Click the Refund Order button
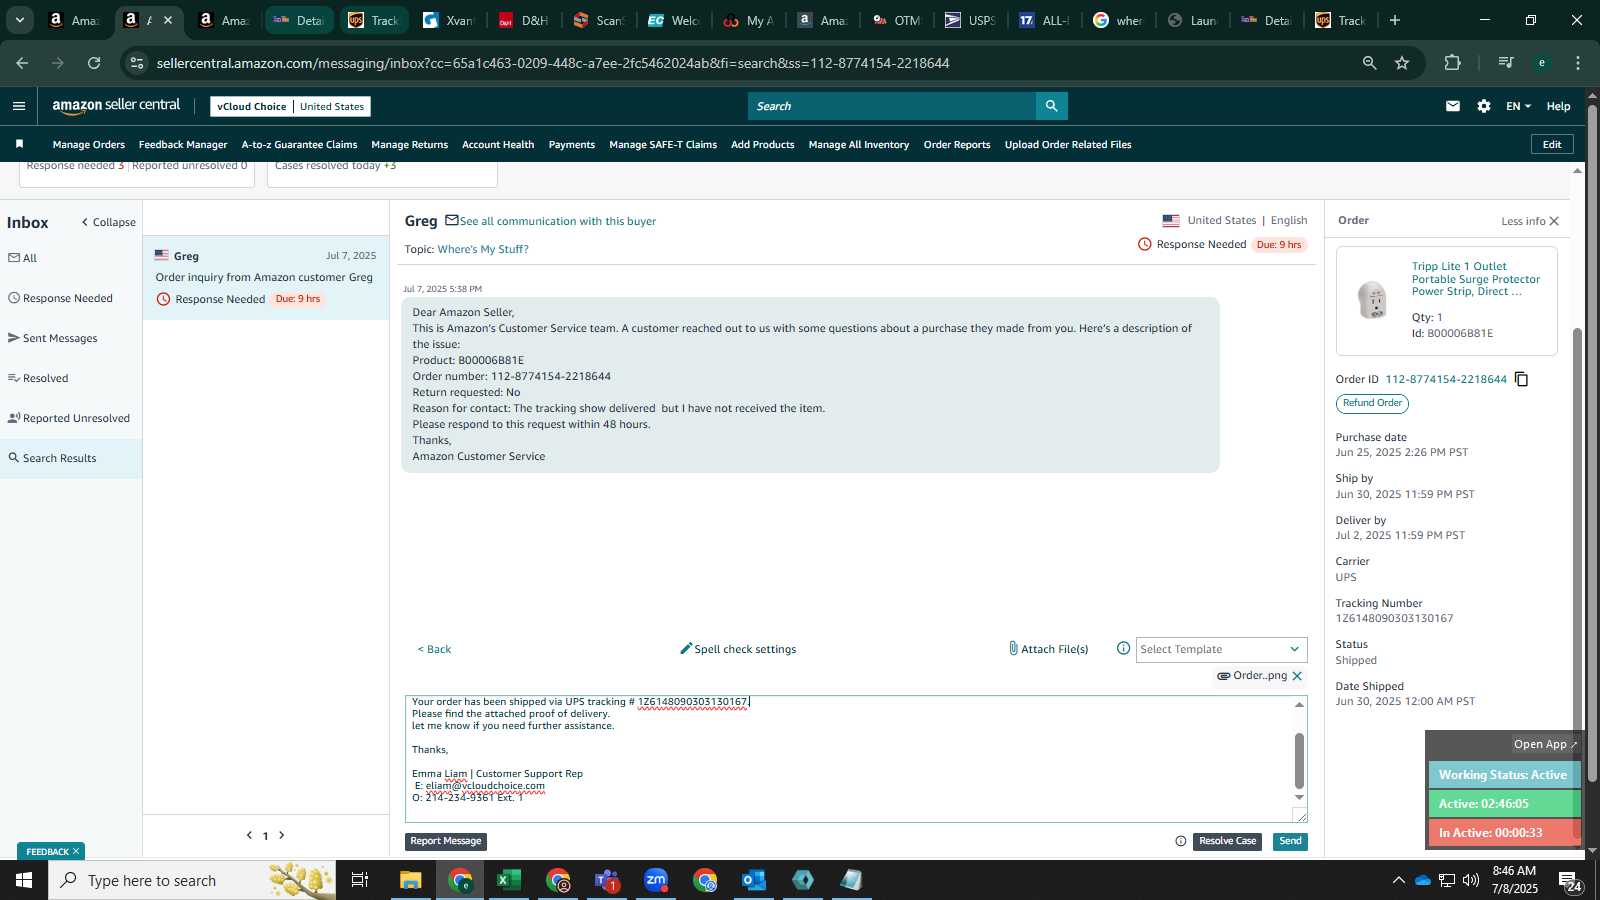Viewport: 1600px width, 900px height. click(x=1372, y=403)
